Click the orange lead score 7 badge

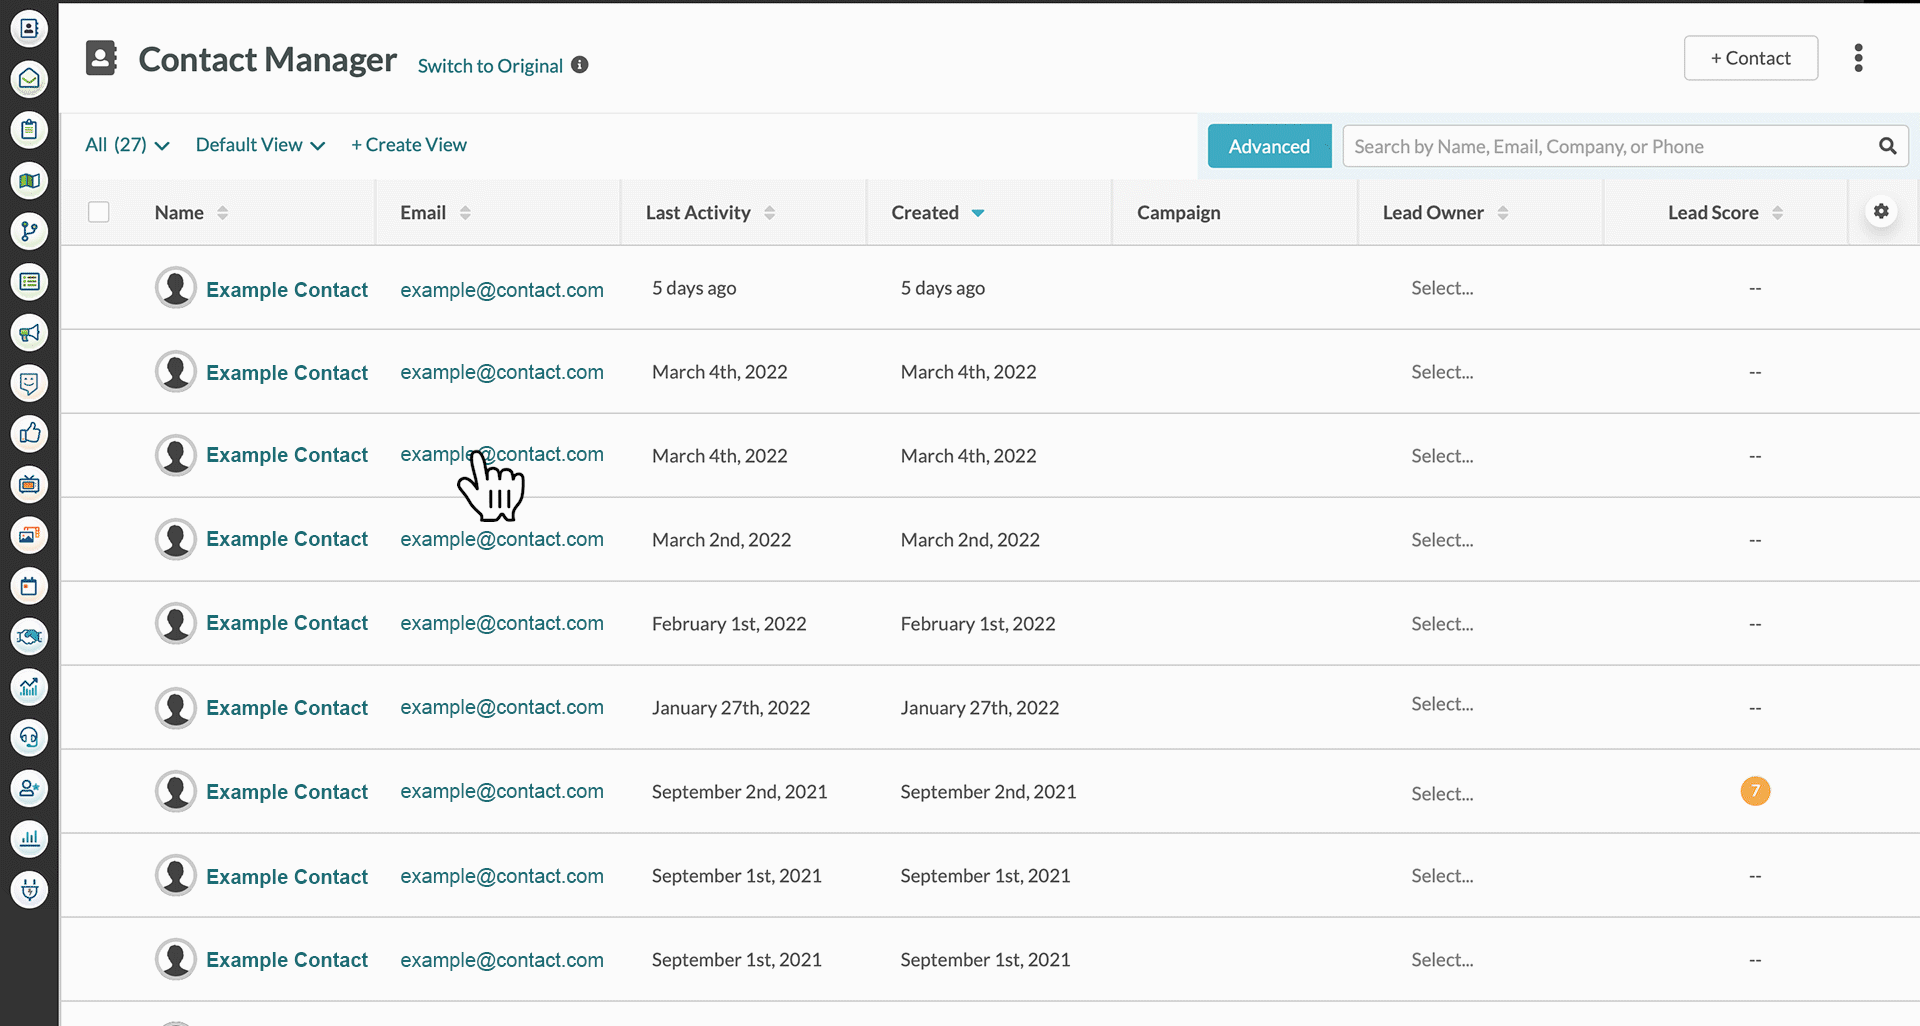[1755, 791]
